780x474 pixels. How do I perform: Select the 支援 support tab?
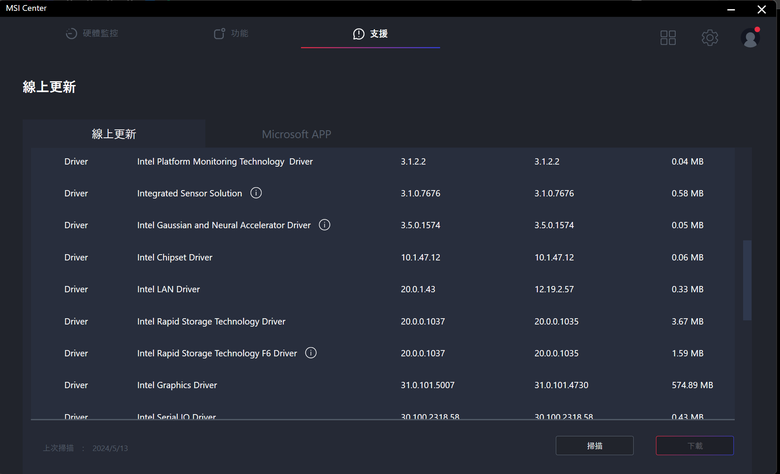click(x=370, y=33)
